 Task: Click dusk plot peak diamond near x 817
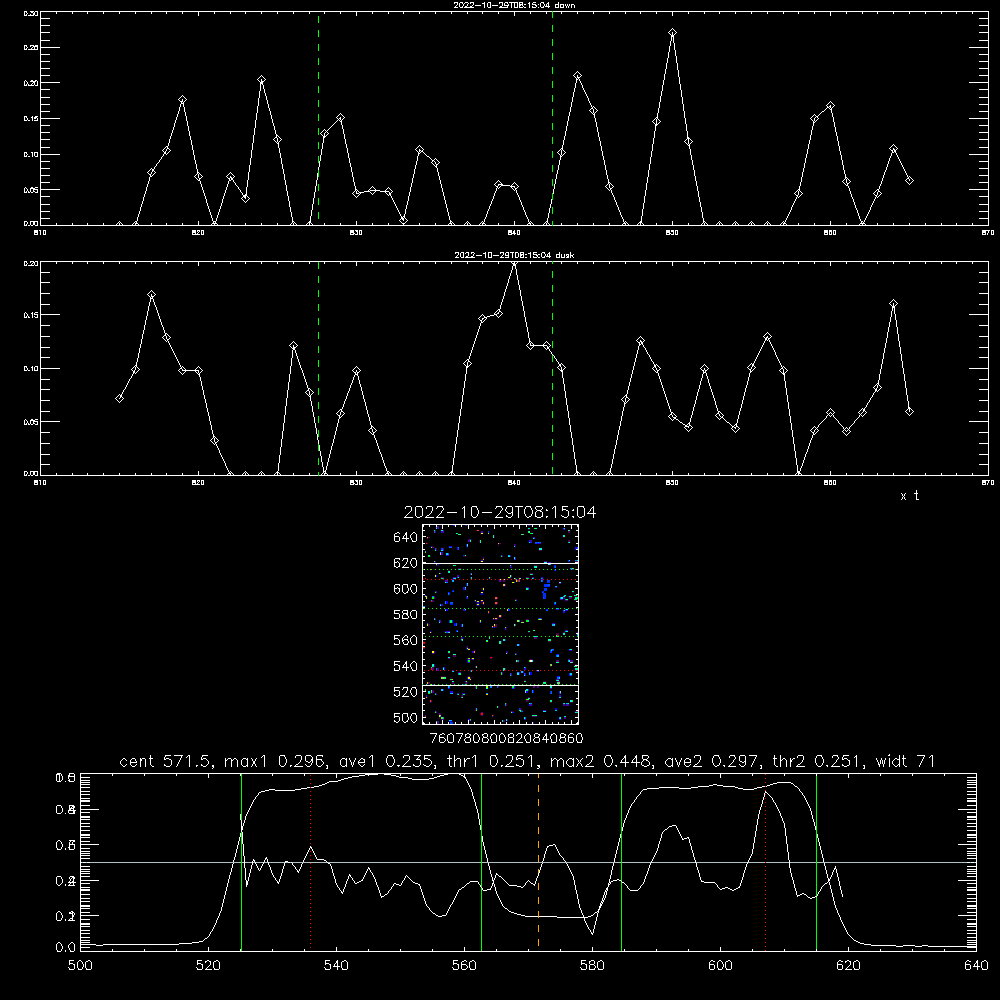[x=151, y=295]
